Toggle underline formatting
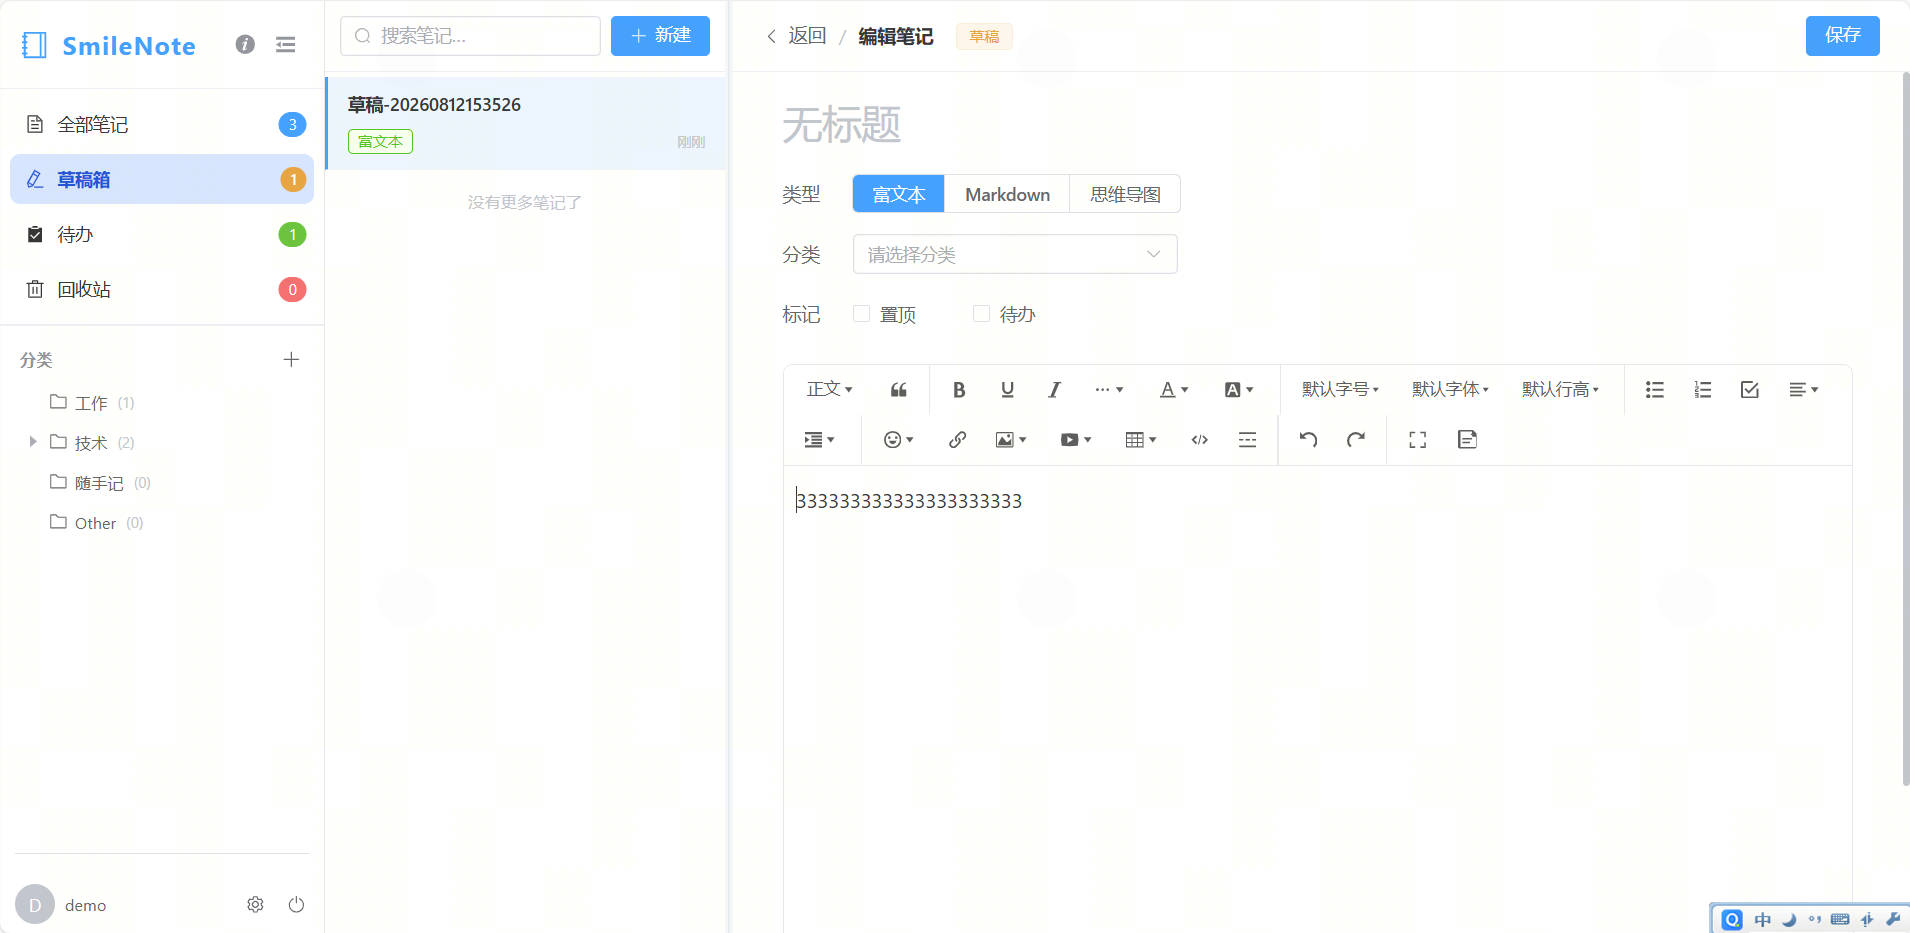This screenshot has width=1910, height=933. [1007, 390]
